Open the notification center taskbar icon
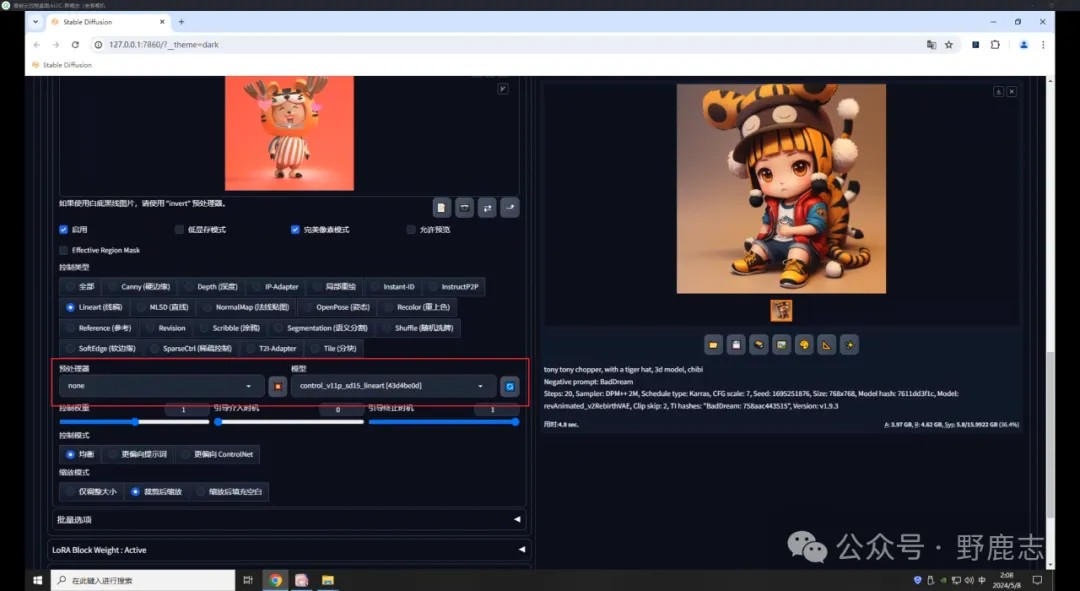The width and height of the screenshot is (1080, 591). point(1037,580)
